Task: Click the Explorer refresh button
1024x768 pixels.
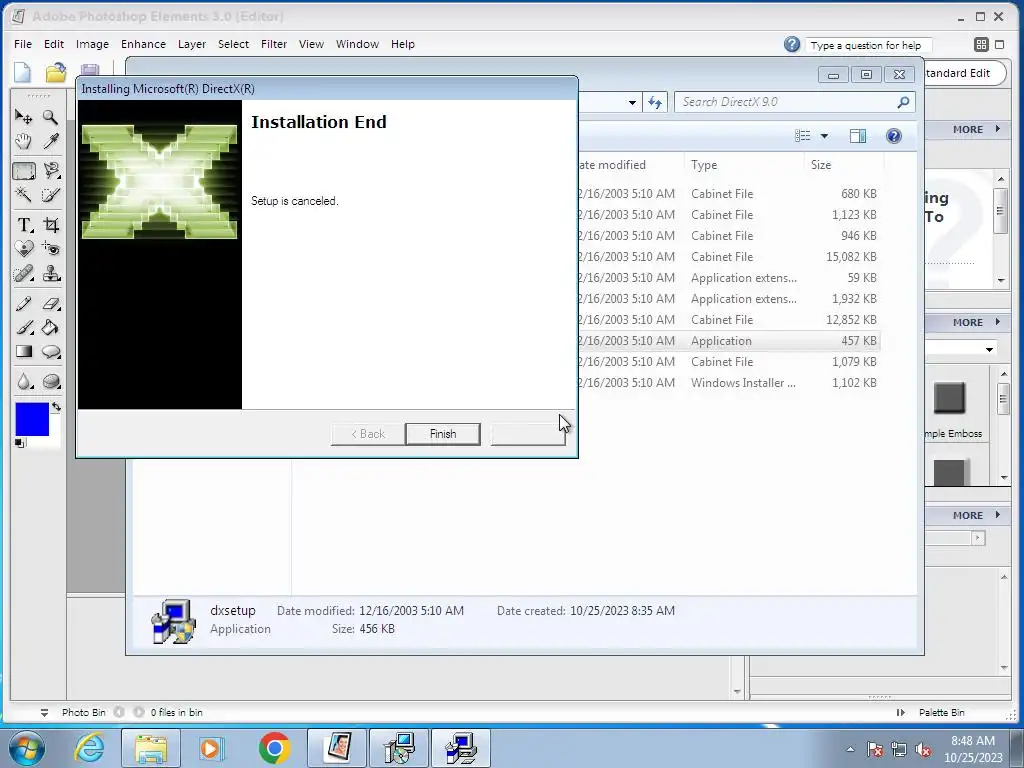Action: [x=655, y=103]
